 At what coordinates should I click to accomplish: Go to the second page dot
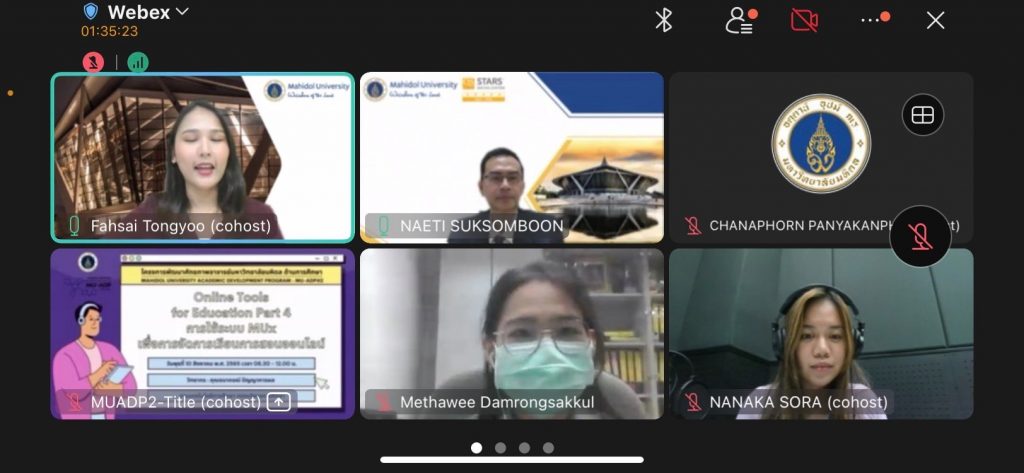coord(500,448)
